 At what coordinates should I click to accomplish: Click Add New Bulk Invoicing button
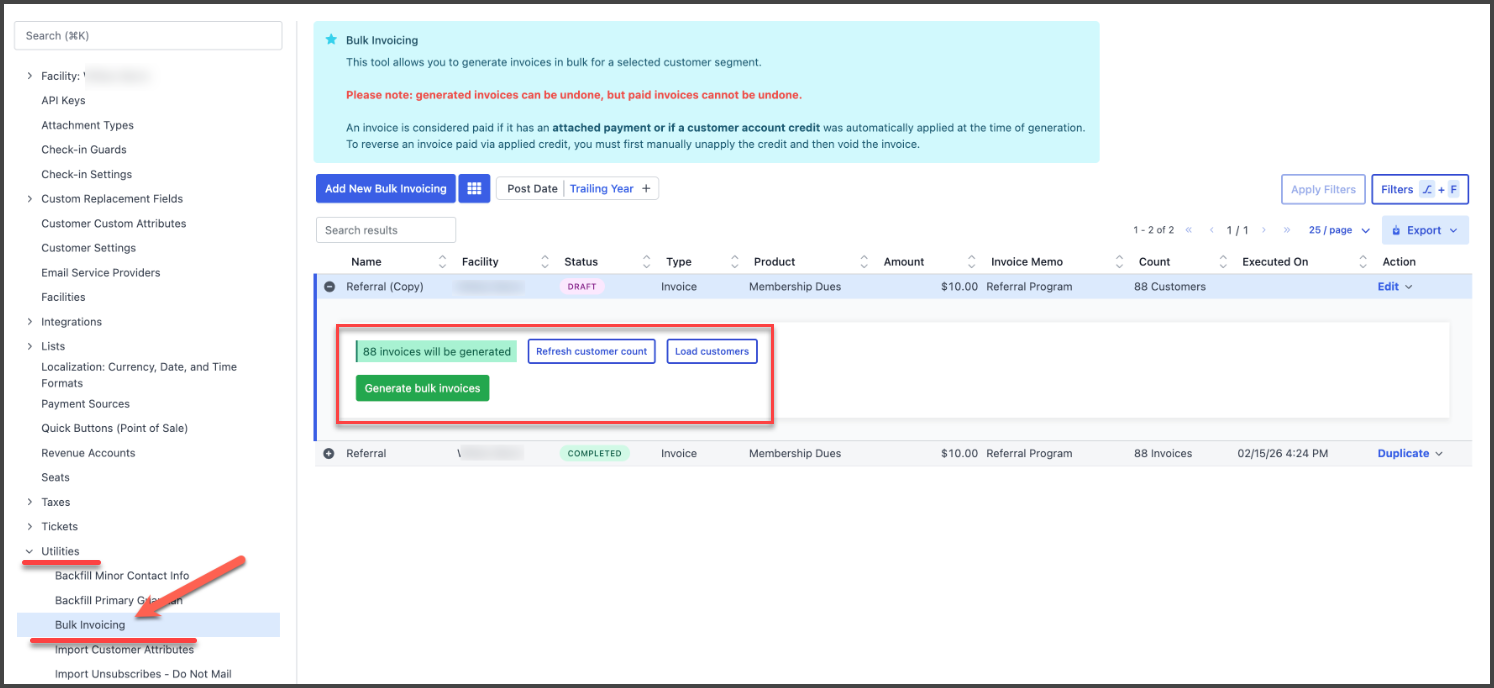385,189
